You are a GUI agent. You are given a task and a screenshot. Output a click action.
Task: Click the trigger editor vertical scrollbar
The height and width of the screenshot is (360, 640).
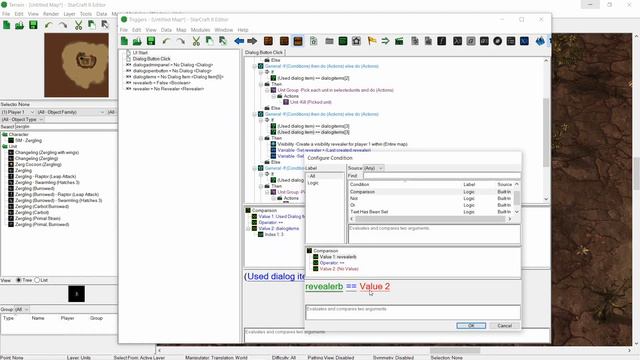pyautogui.click(x=546, y=130)
